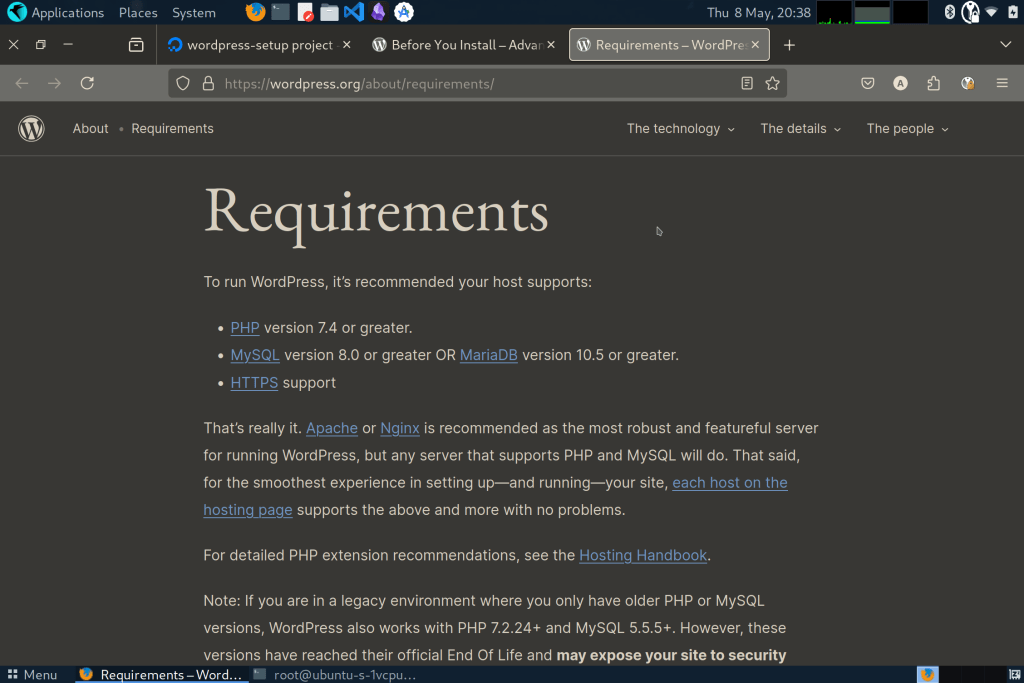Open the Firefox account avatar
Screen dimensions: 1024x683
pos(900,83)
